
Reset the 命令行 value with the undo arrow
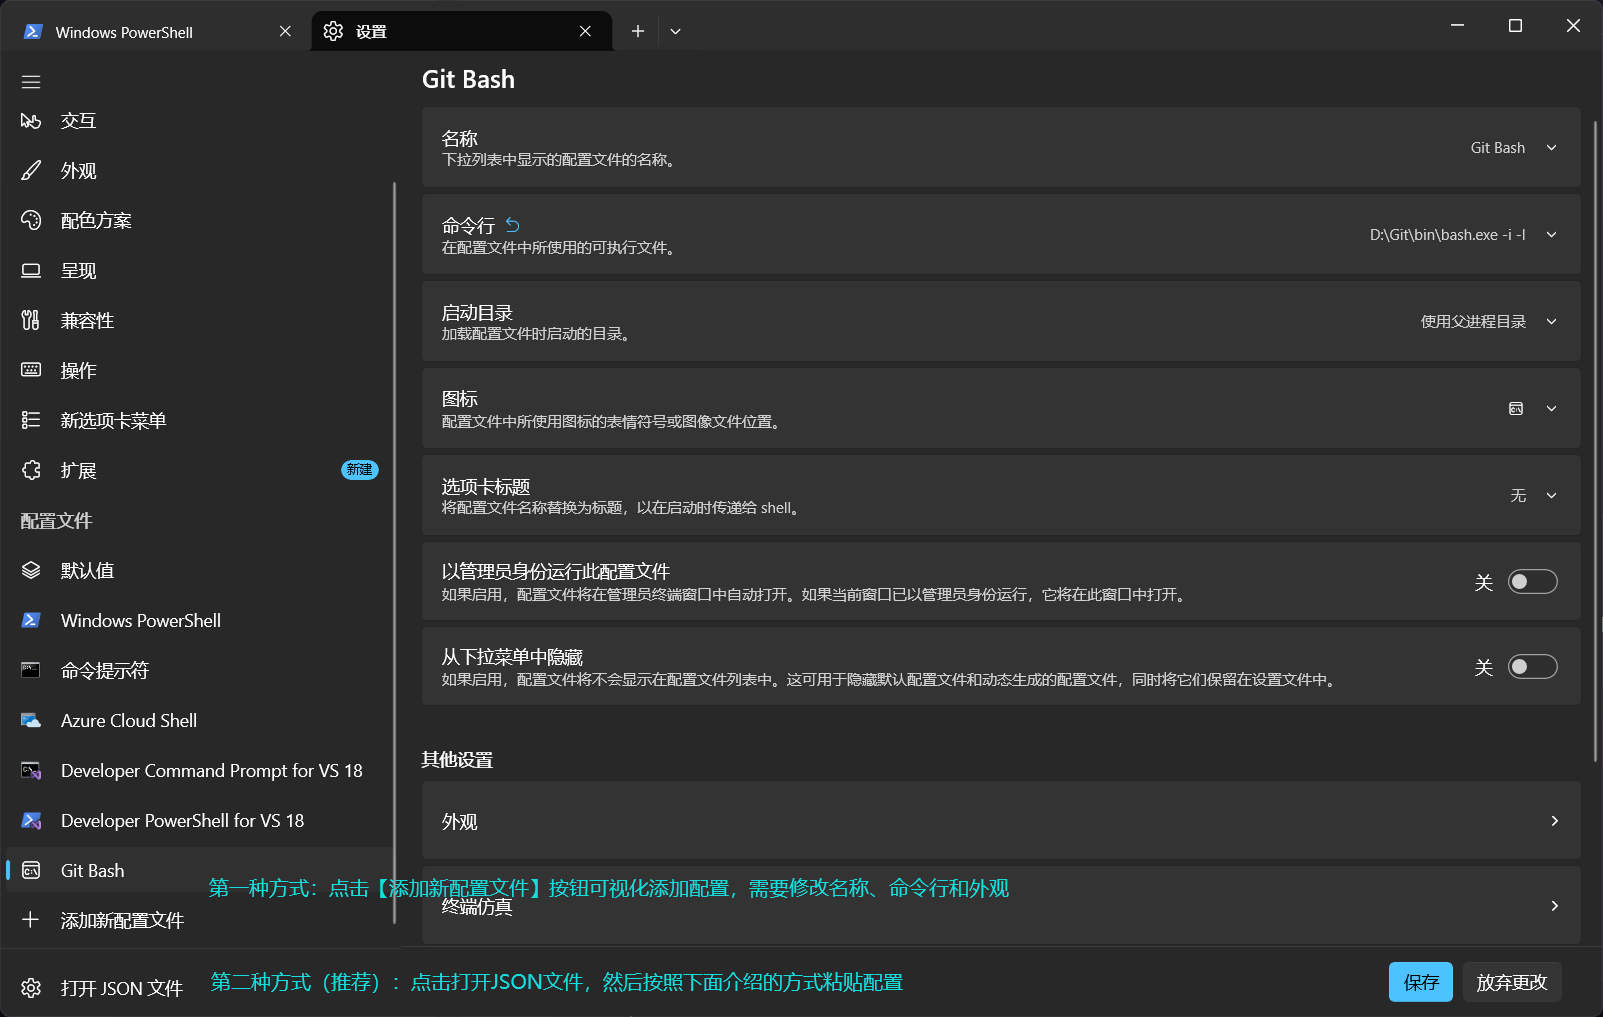[513, 225]
